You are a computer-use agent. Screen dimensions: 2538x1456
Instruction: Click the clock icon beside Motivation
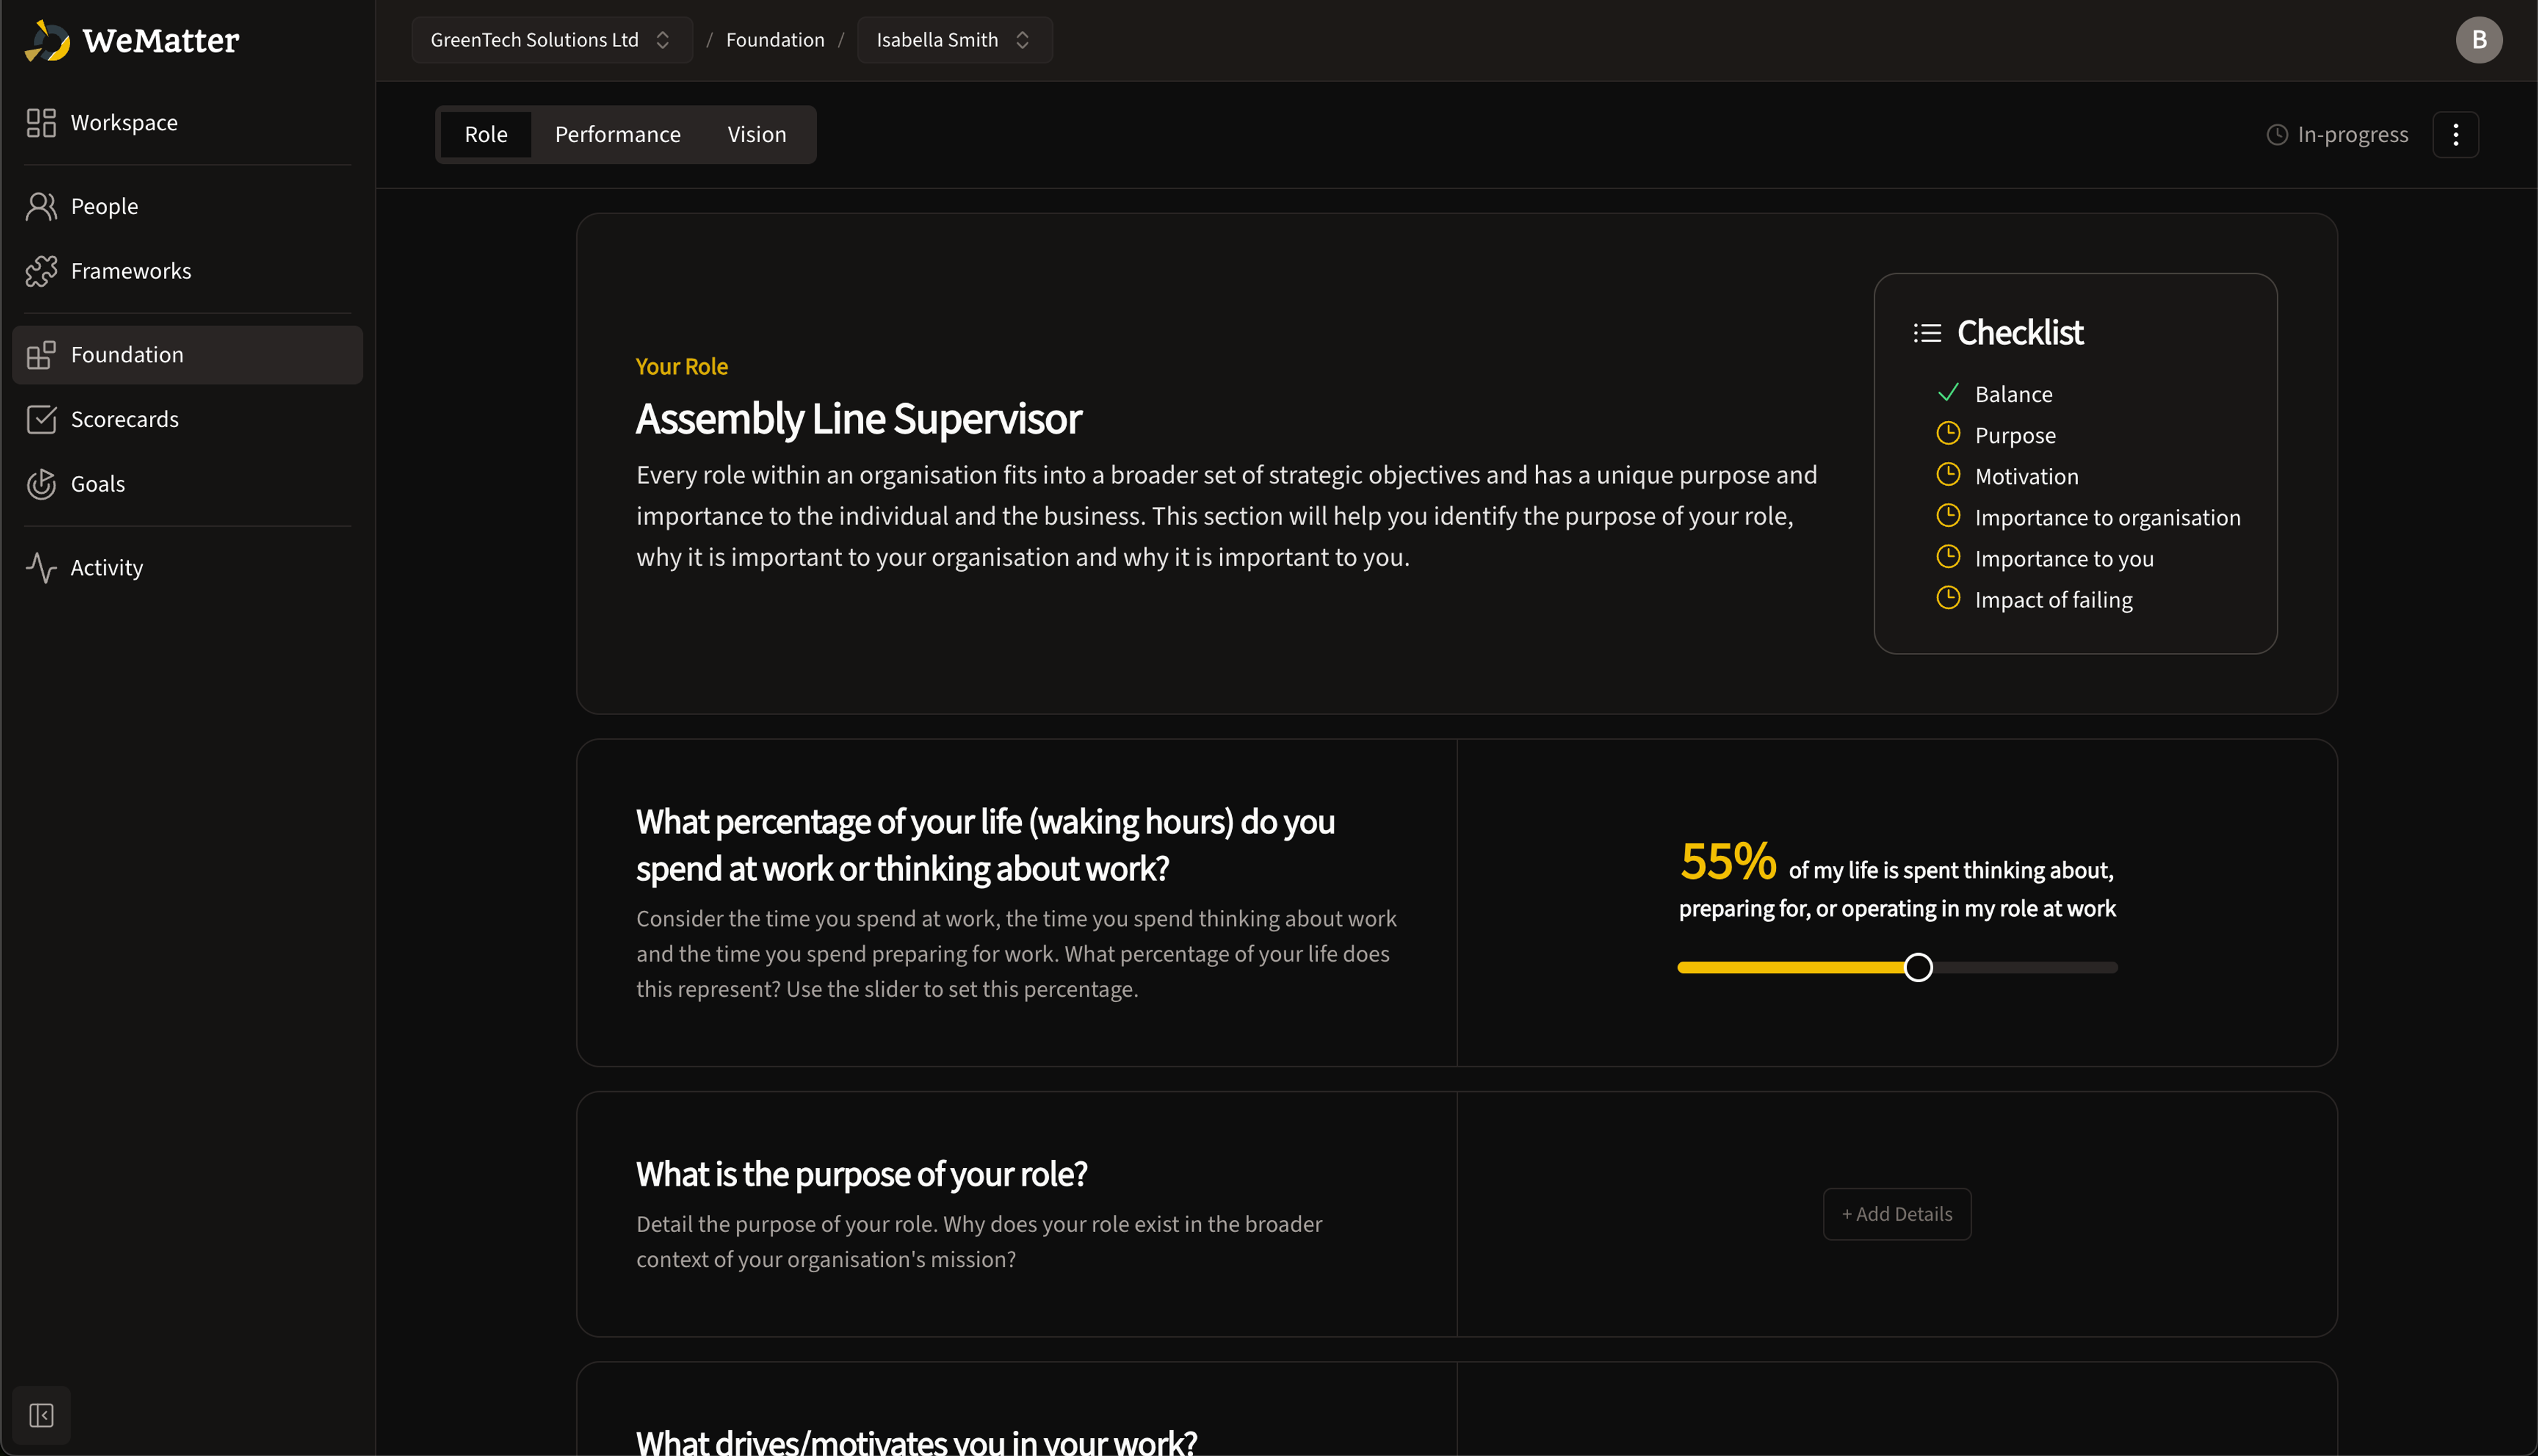(1948, 474)
